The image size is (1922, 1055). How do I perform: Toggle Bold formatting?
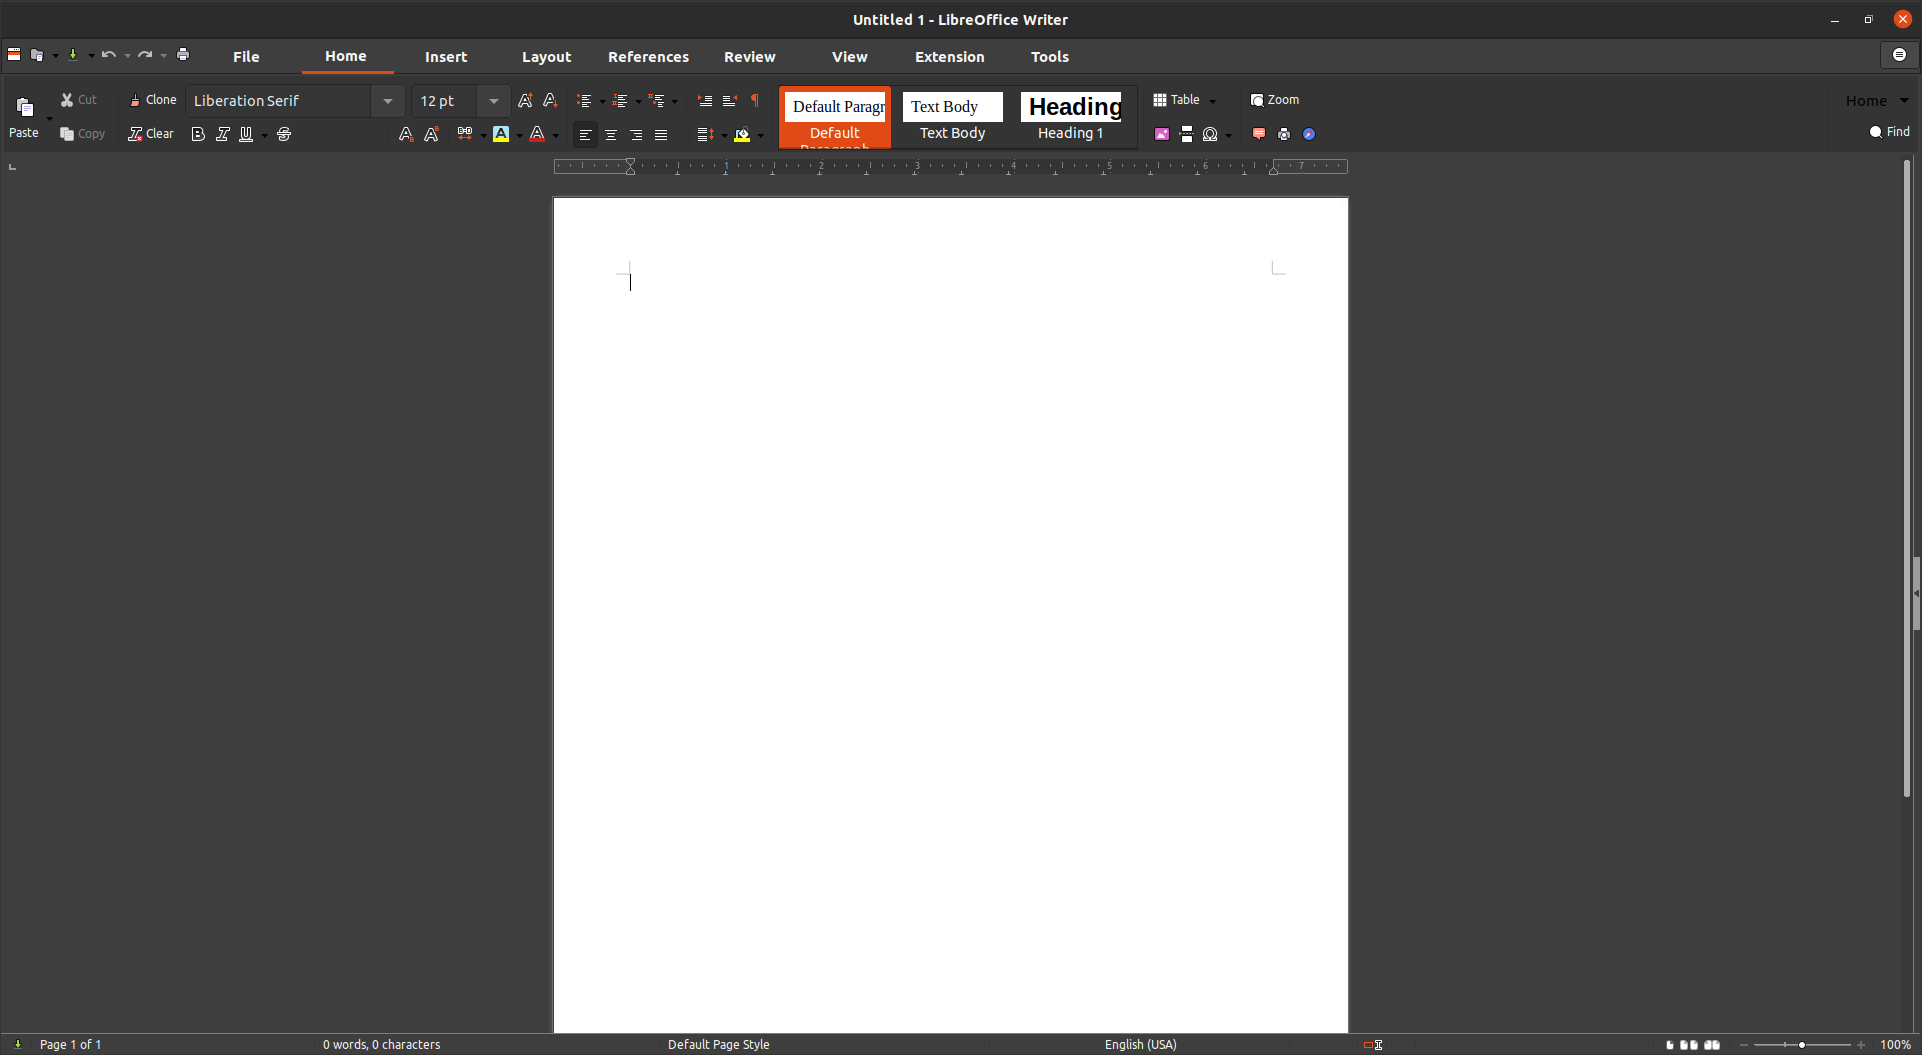click(x=198, y=134)
